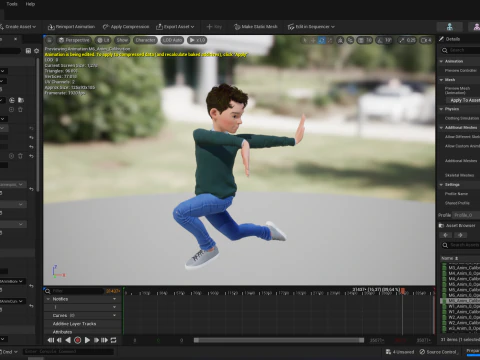The width and height of the screenshot is (480, 360).
Task: Choose the Translate tool icon in viewport
Action: (313, 40)
